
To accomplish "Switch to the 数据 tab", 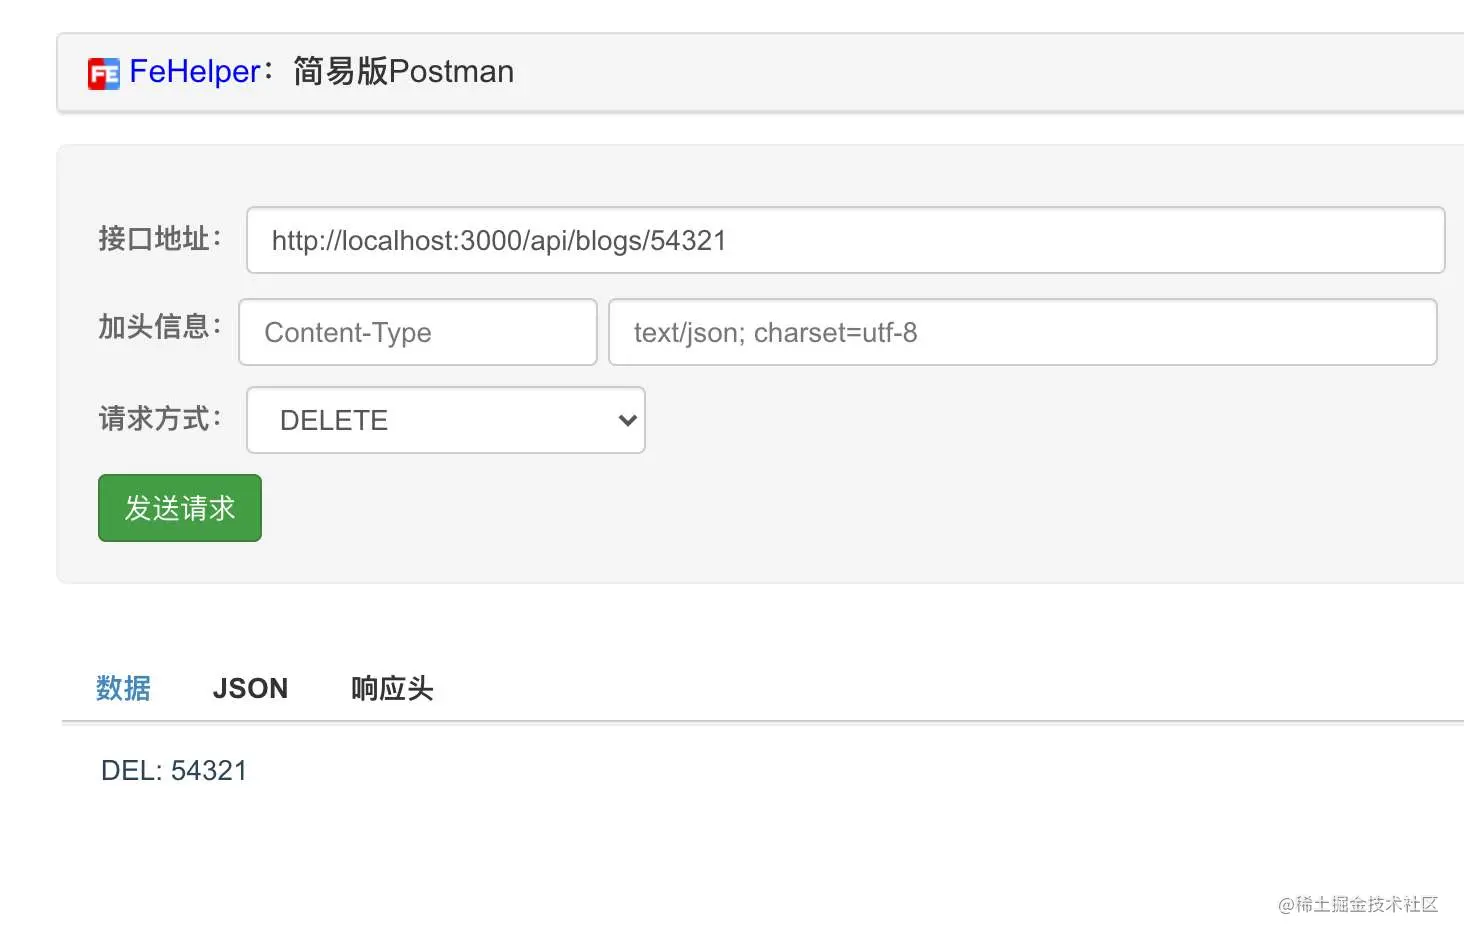I will (123, 688).
